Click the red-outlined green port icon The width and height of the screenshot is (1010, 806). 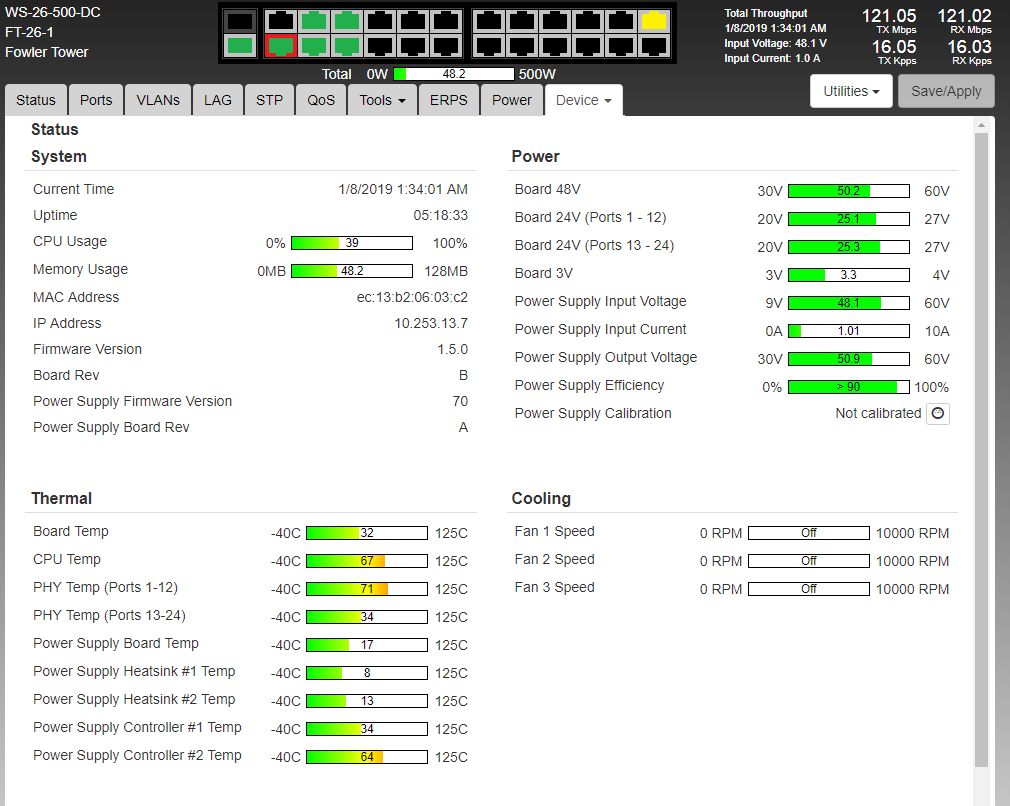pyautogui.click(x=281, y=46)
